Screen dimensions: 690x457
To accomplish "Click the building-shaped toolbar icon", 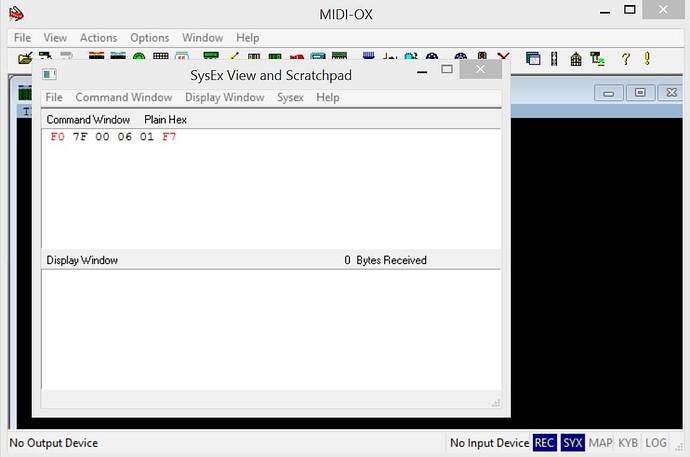I will [x=576, y=59].
